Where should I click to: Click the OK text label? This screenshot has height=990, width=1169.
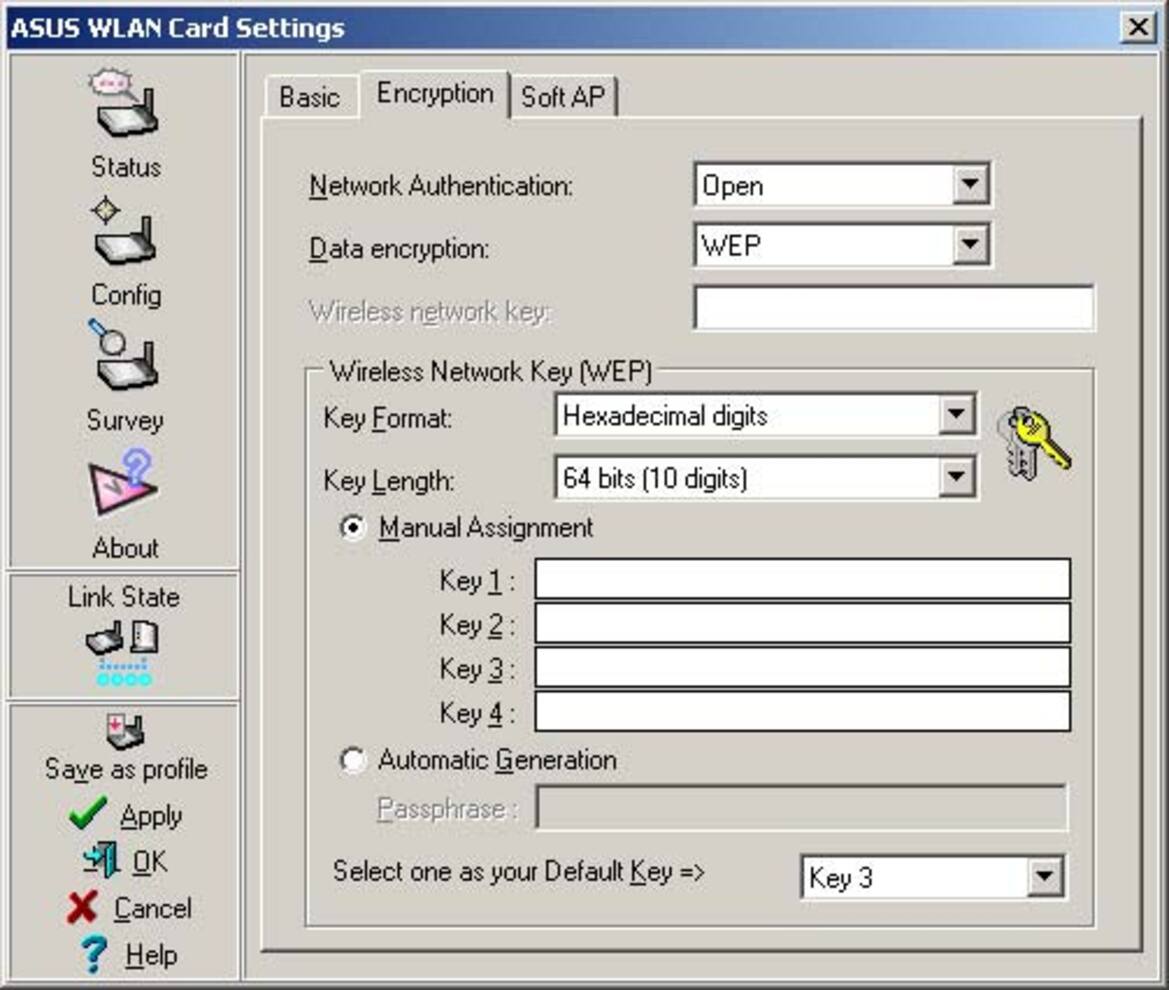click(150, 862)
